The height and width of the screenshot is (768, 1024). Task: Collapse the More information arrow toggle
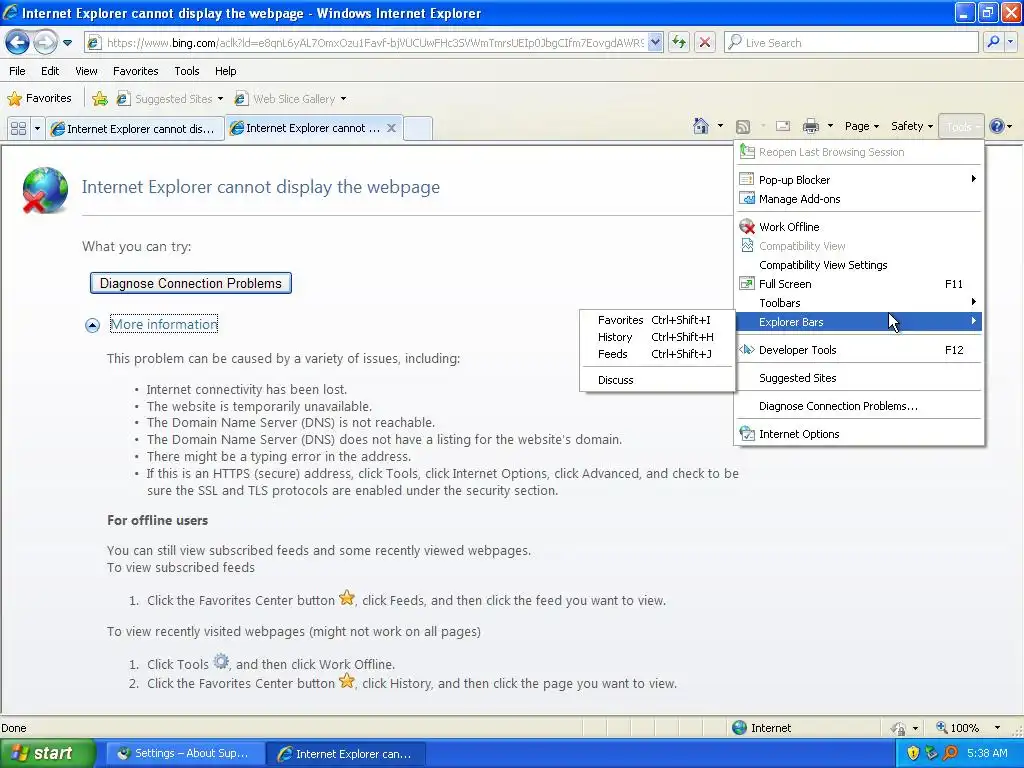click(92, 325)
